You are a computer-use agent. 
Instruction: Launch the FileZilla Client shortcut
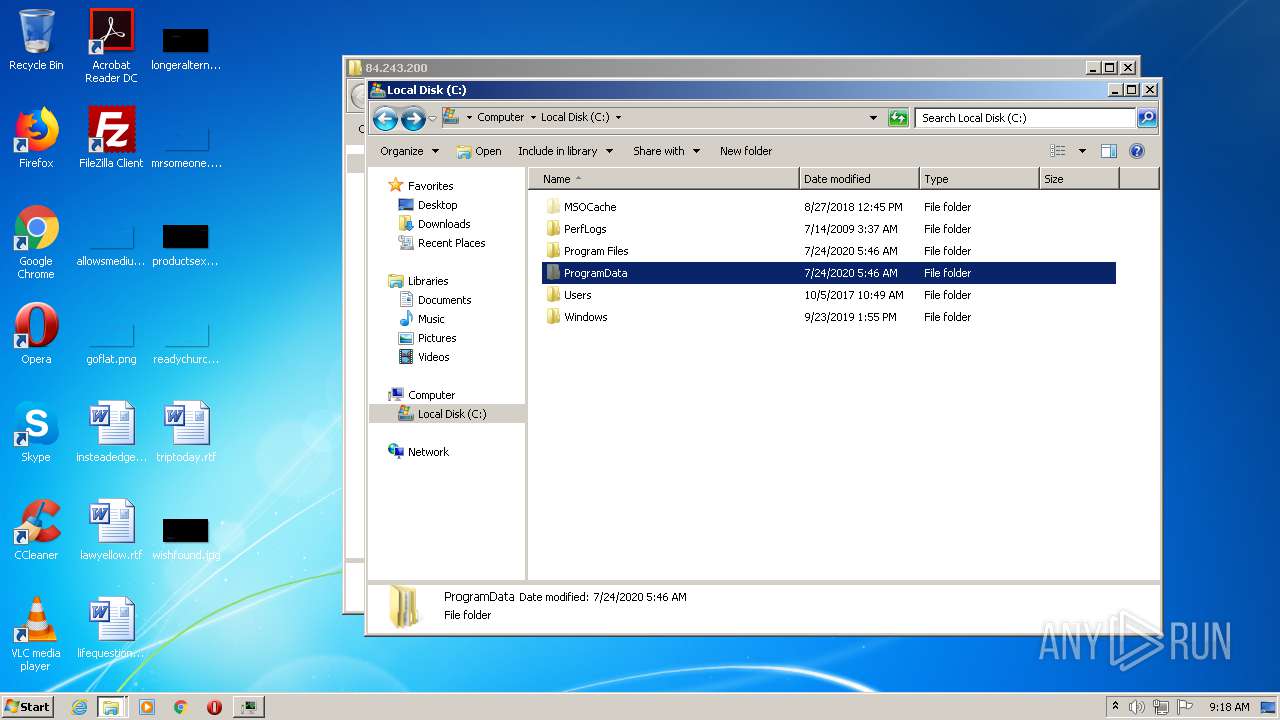[111, 138]
